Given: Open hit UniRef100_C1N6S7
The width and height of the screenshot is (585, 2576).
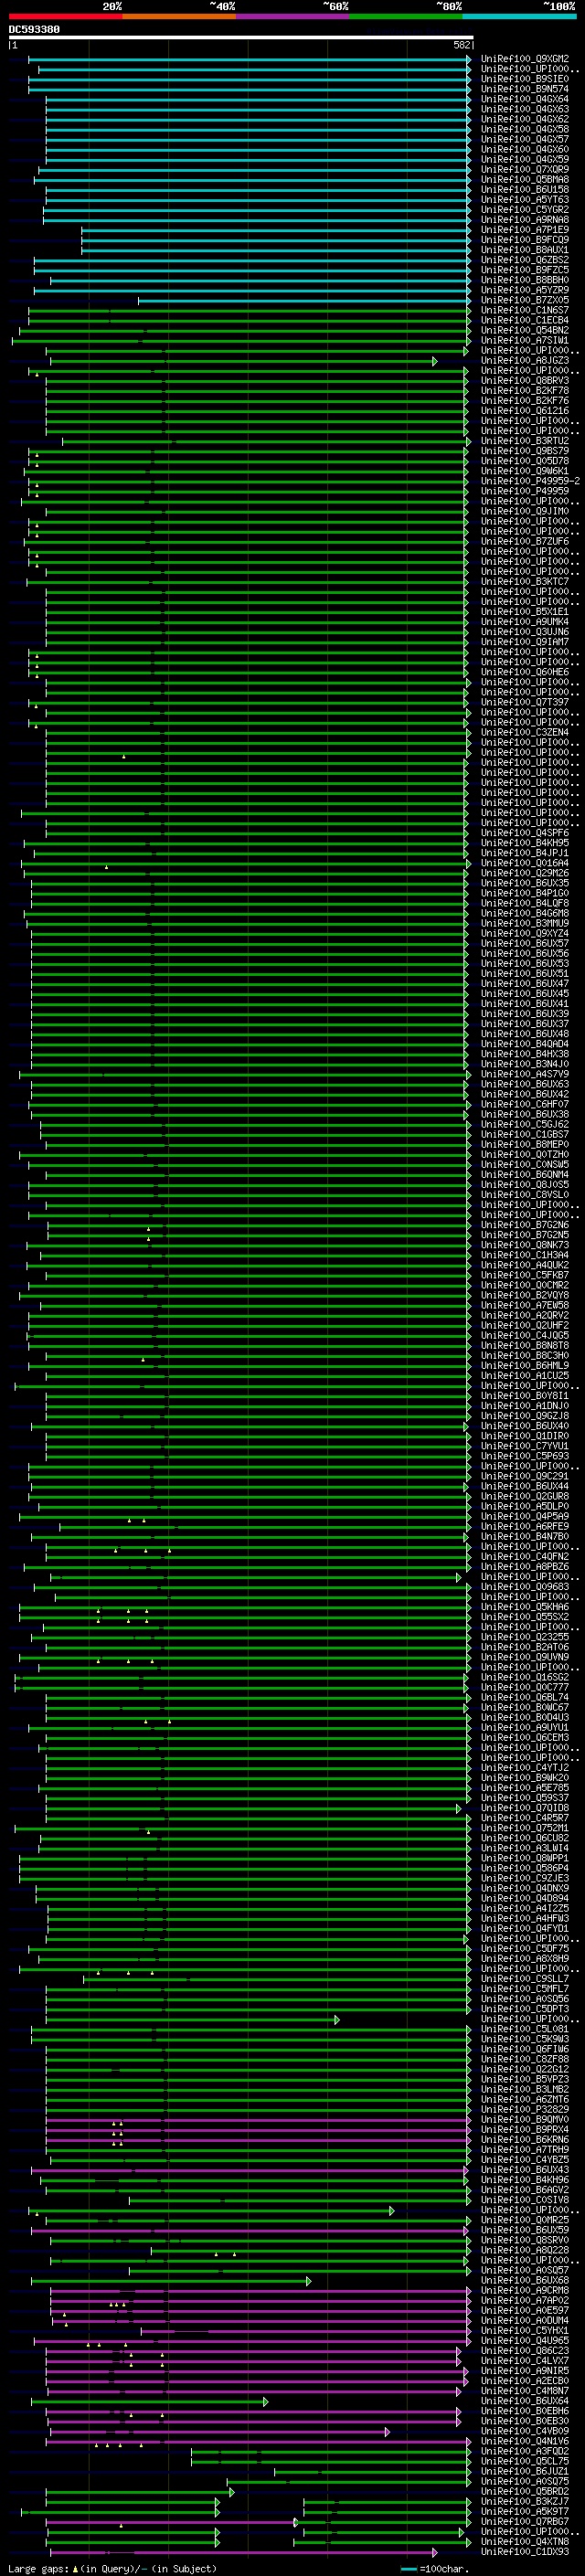Looking at the screenshot, I should (x=525, y=310).
